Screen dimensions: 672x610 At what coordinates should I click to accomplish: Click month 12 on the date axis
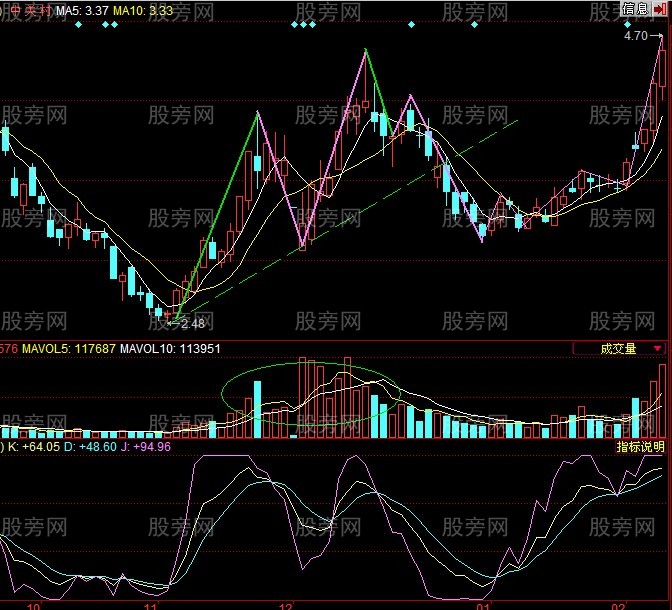click(286, 606)
